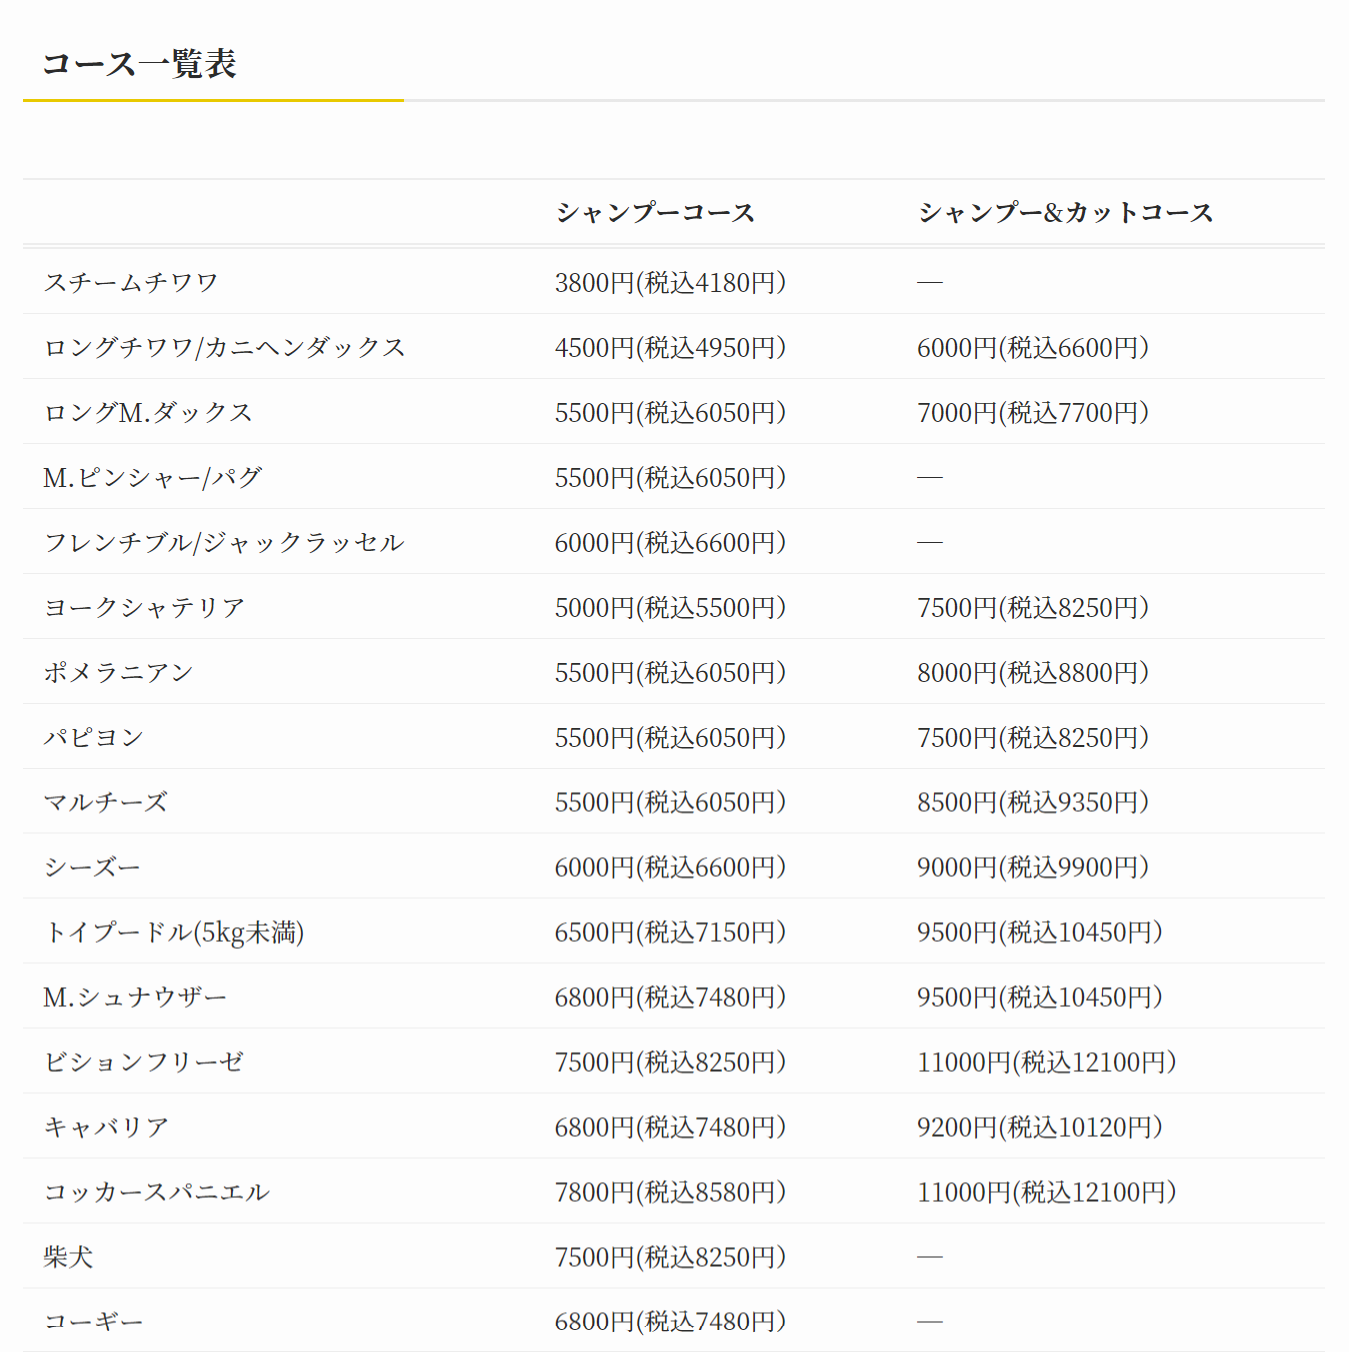Click the フレンチブル/ジャックラッセル row label
Image resolution: width=1349 pixels, height=1353 pixels.
click(224, 542)
